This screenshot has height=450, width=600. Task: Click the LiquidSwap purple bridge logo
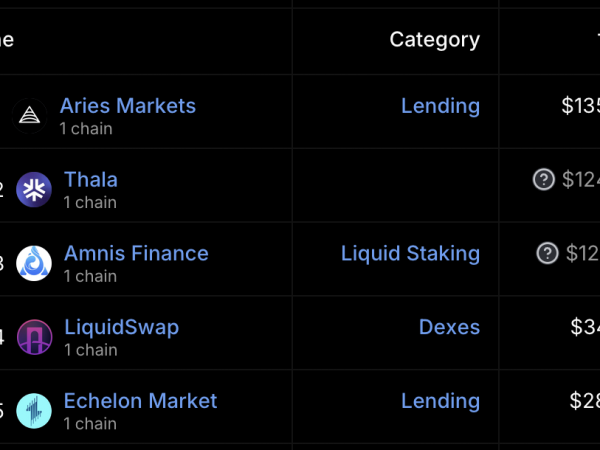coord(34,337)
